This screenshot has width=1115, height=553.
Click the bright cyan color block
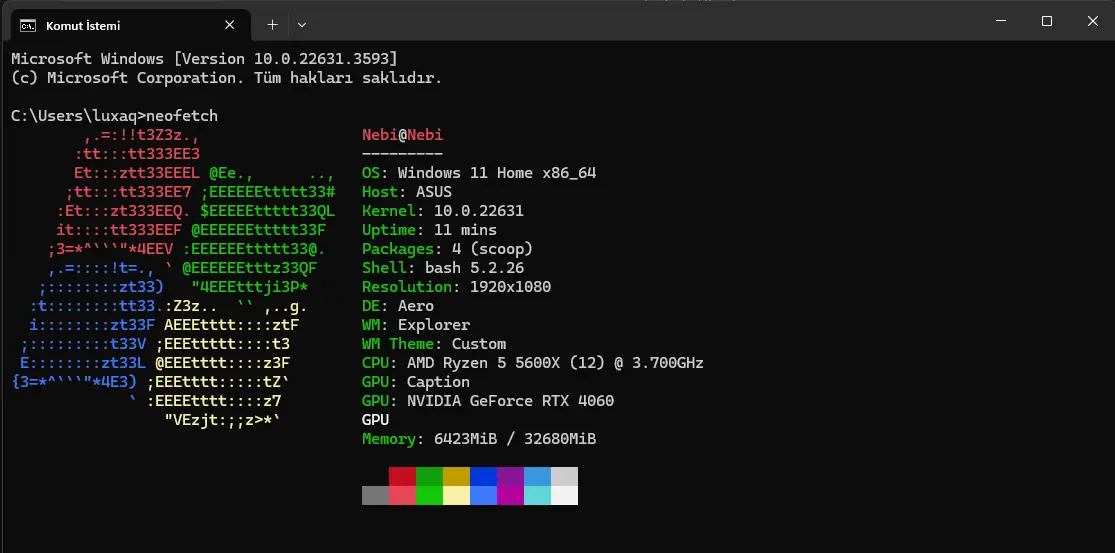coord(538,495)
